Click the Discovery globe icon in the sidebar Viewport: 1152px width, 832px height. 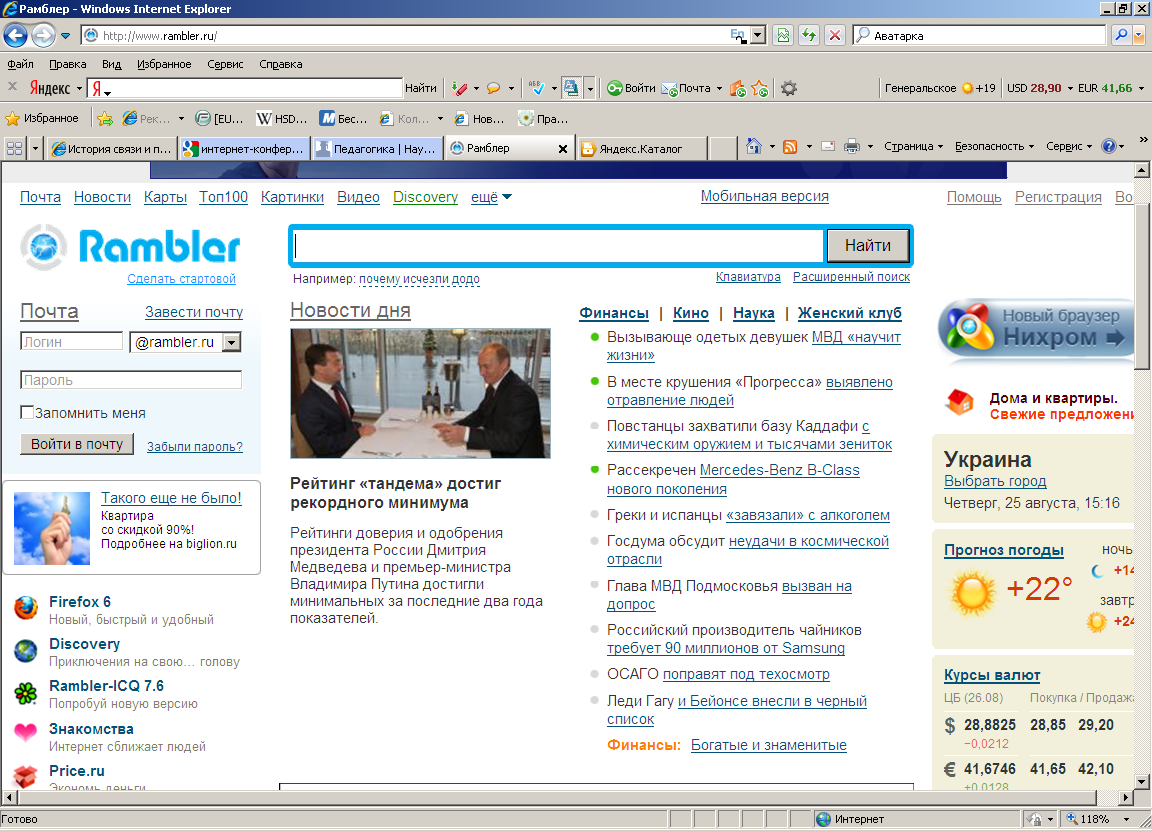(x=26, y=650)
